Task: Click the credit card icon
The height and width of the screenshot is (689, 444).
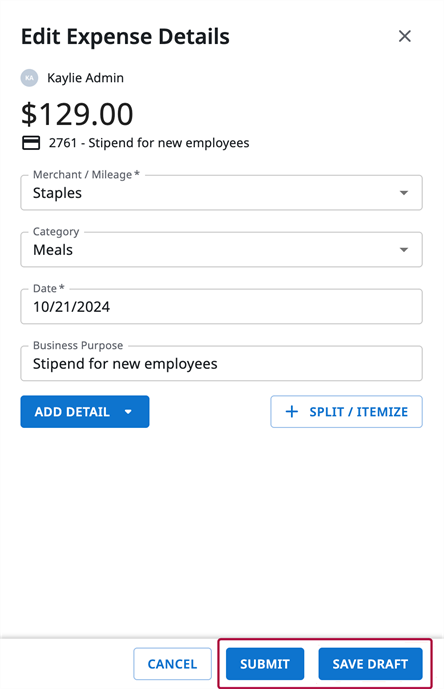Action: coord(31,143)
